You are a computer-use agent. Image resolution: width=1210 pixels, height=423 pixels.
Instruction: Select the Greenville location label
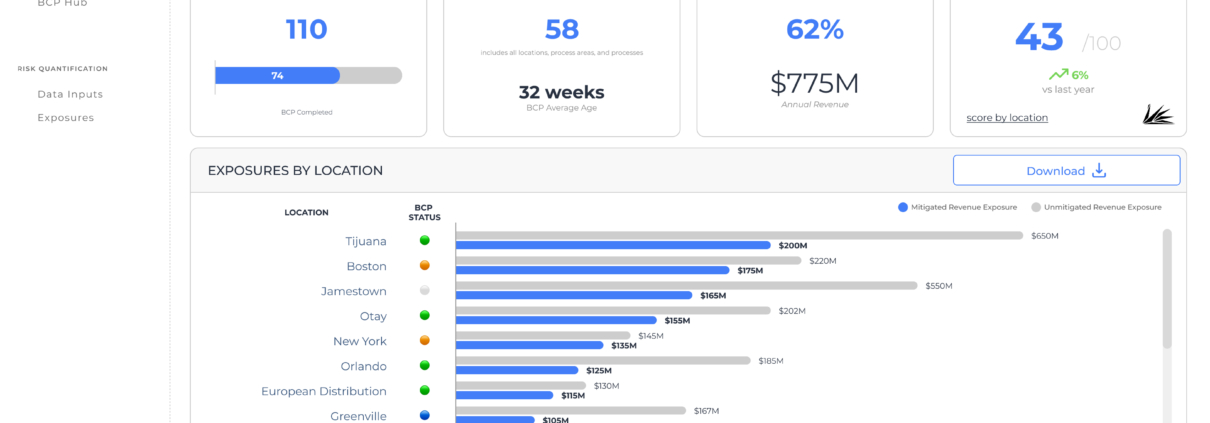tap(359, 416)
